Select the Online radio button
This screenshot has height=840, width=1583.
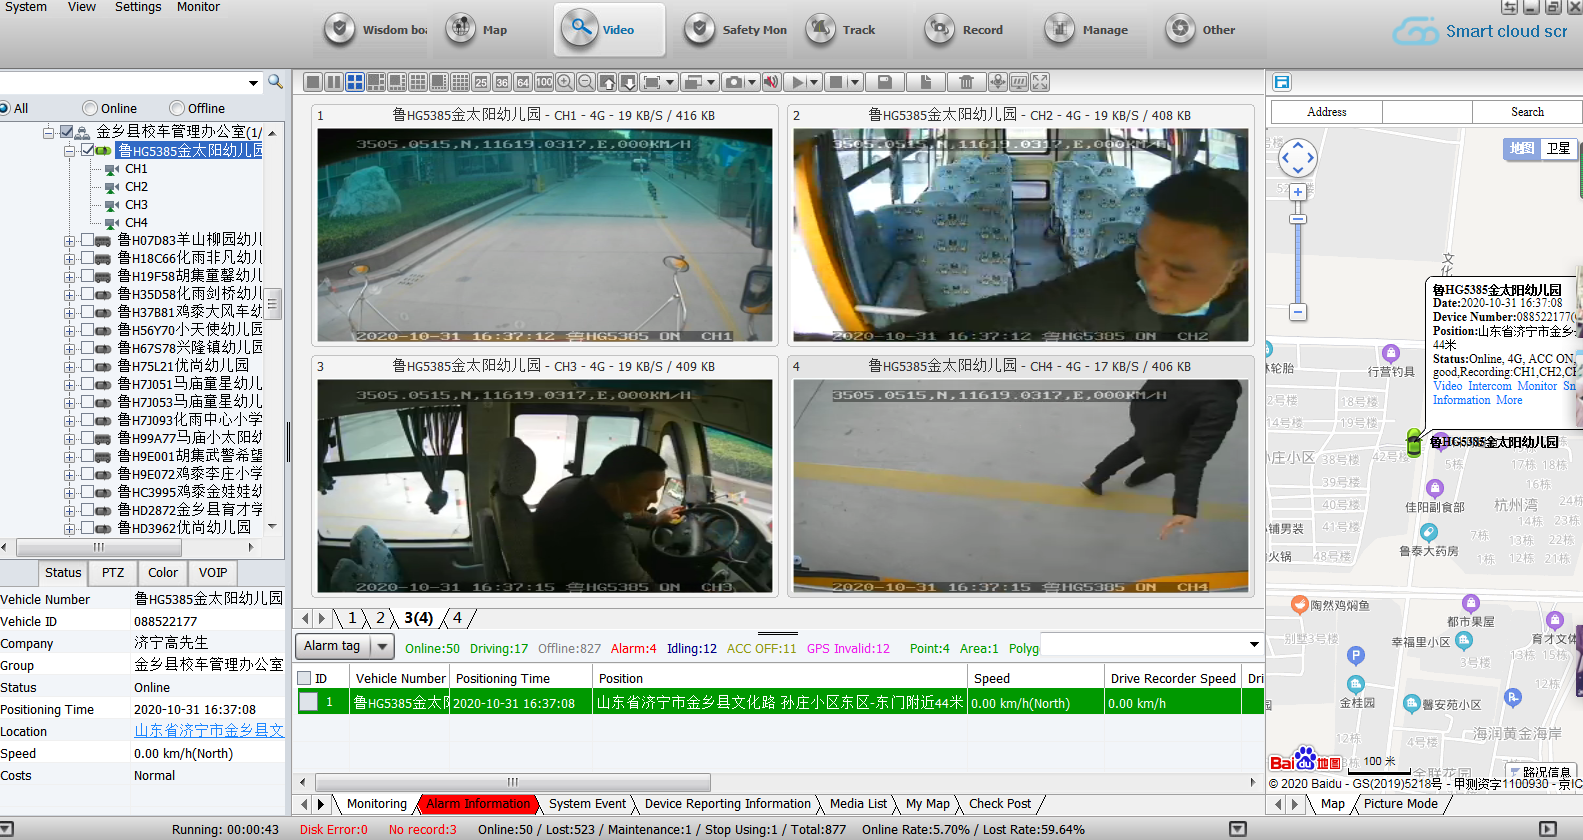[90, 108]
